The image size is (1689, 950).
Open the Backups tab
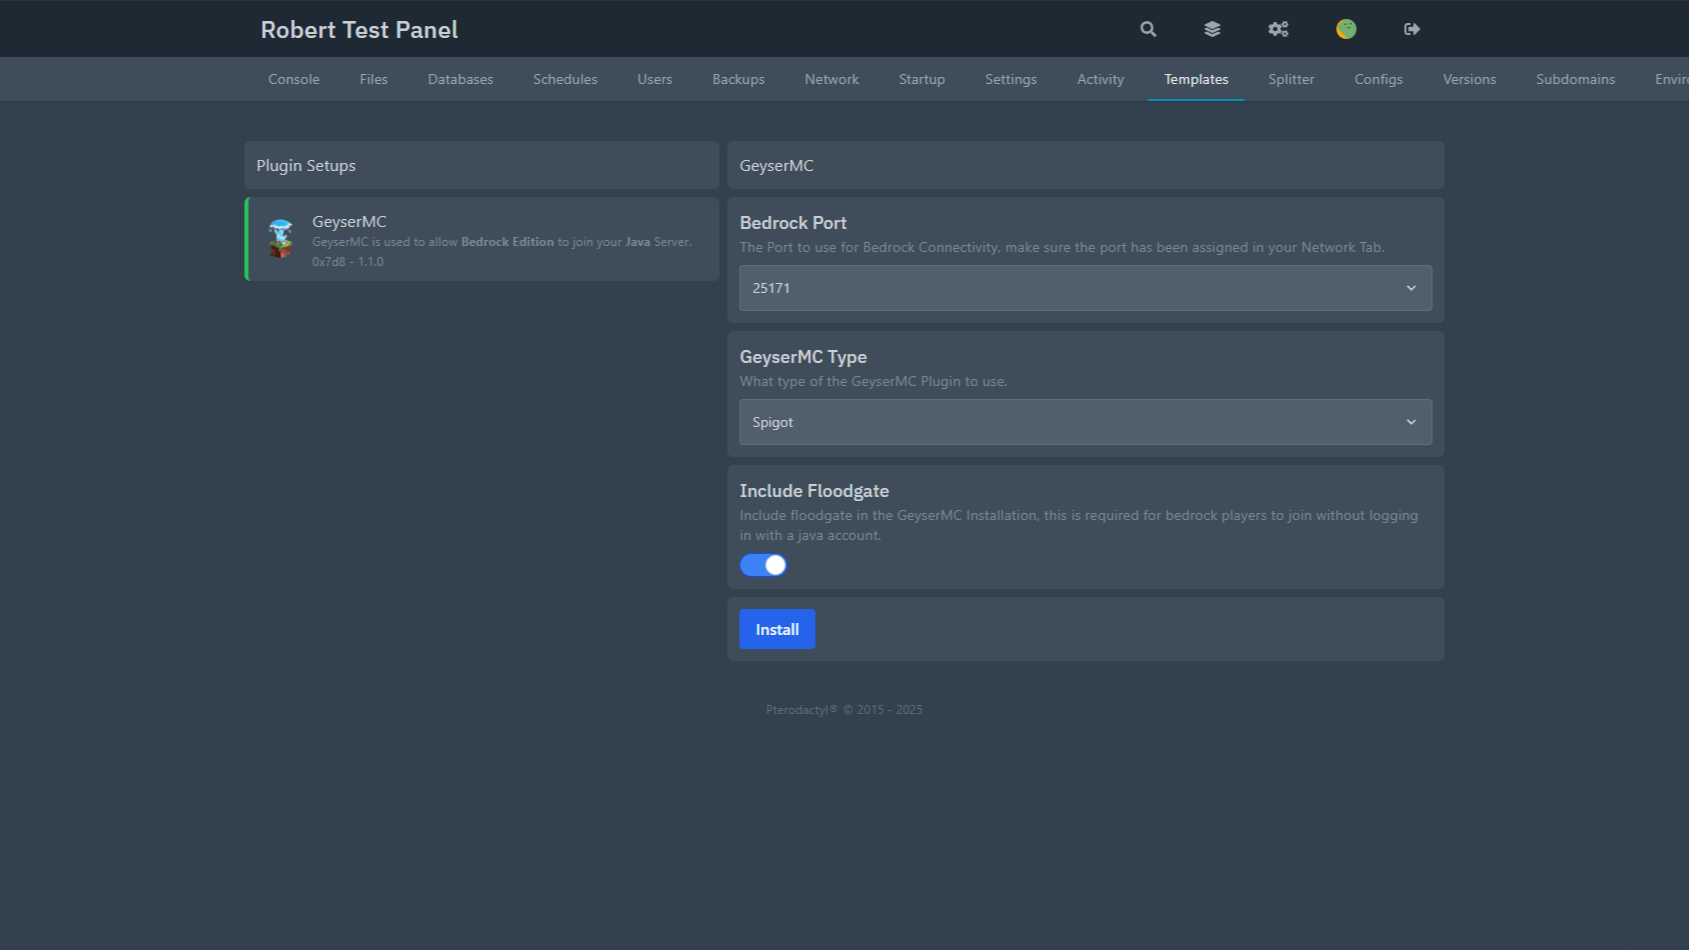(738, 79)
